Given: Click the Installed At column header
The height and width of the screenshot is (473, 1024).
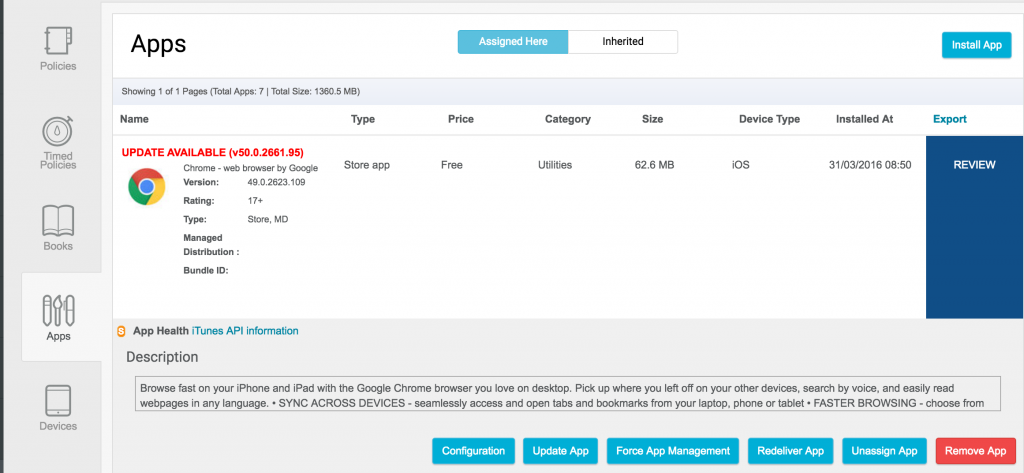Looking at the screenshot, I should [865, 119].
